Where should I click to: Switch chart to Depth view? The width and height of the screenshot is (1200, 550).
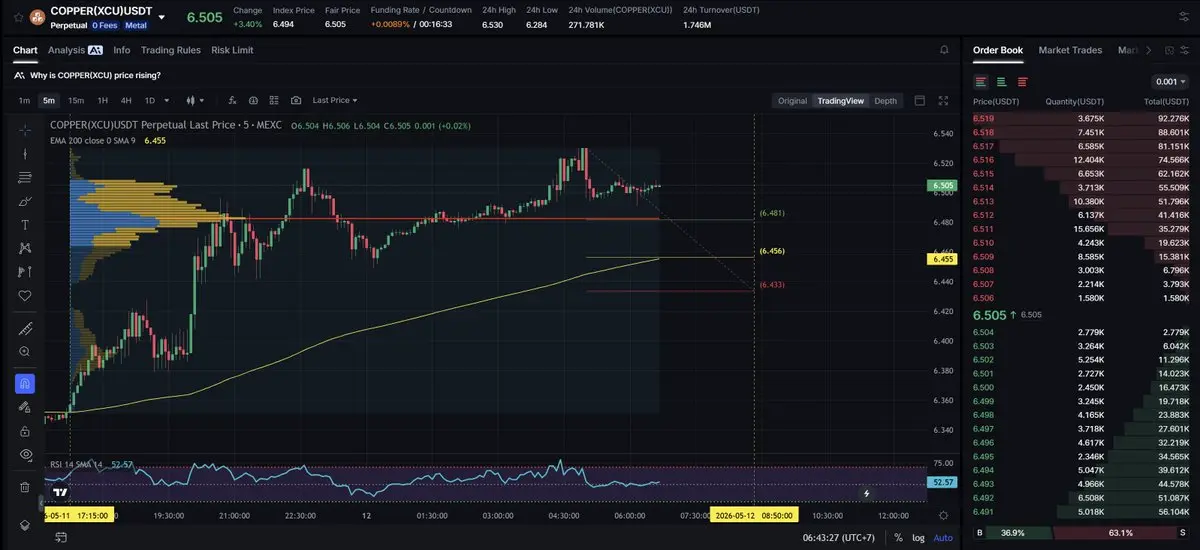(885, 100)
